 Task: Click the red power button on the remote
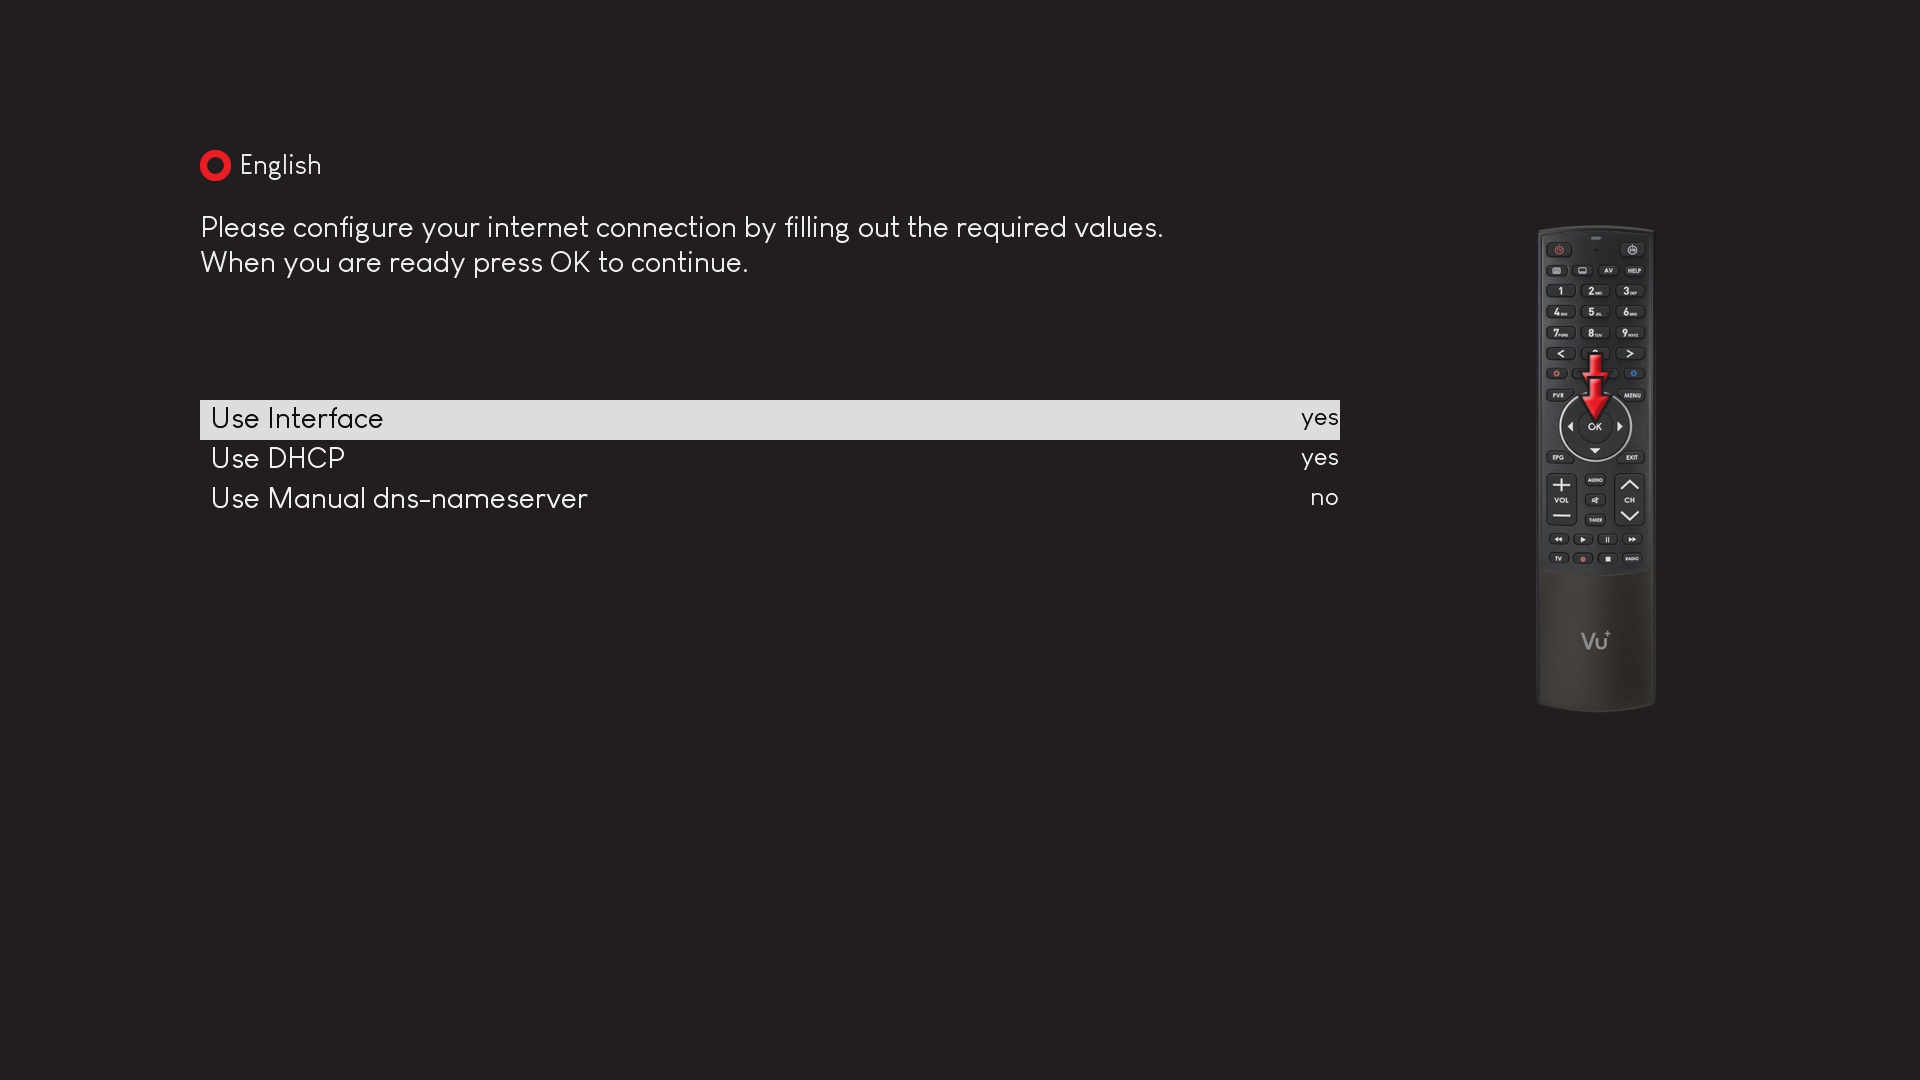pos(1559,250)
